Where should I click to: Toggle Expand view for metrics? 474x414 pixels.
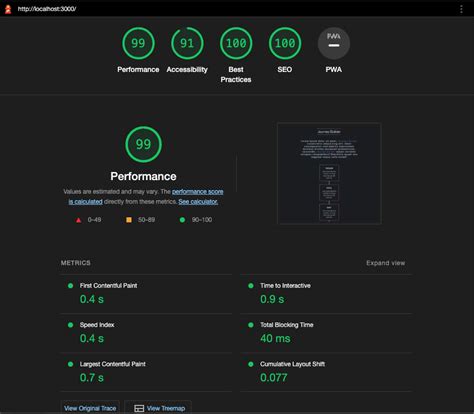tap(386, 263)
